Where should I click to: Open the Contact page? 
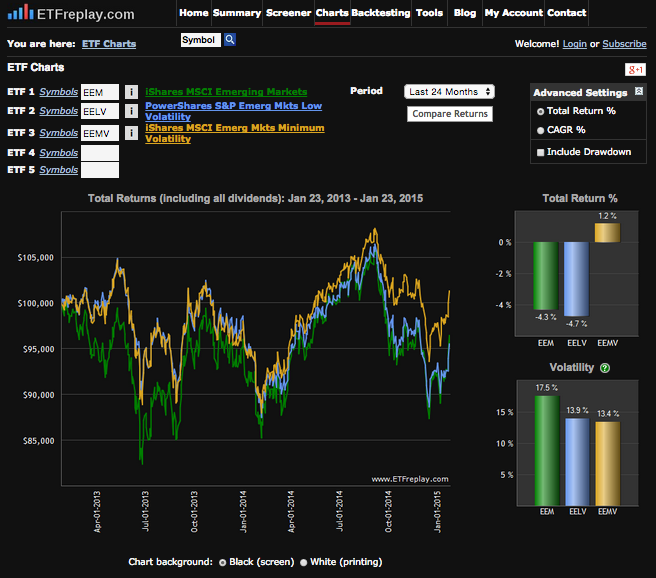pyautogui.click(x=566, y=13)
